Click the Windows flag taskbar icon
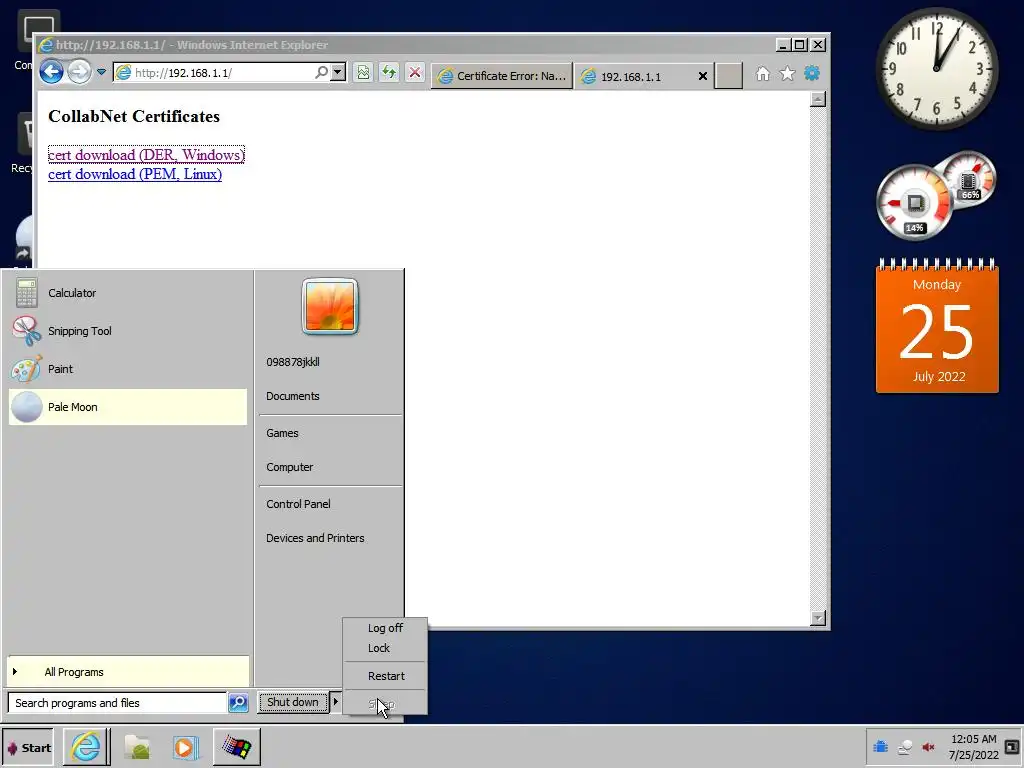This screenshot has height=768, width=1024. 236,747
